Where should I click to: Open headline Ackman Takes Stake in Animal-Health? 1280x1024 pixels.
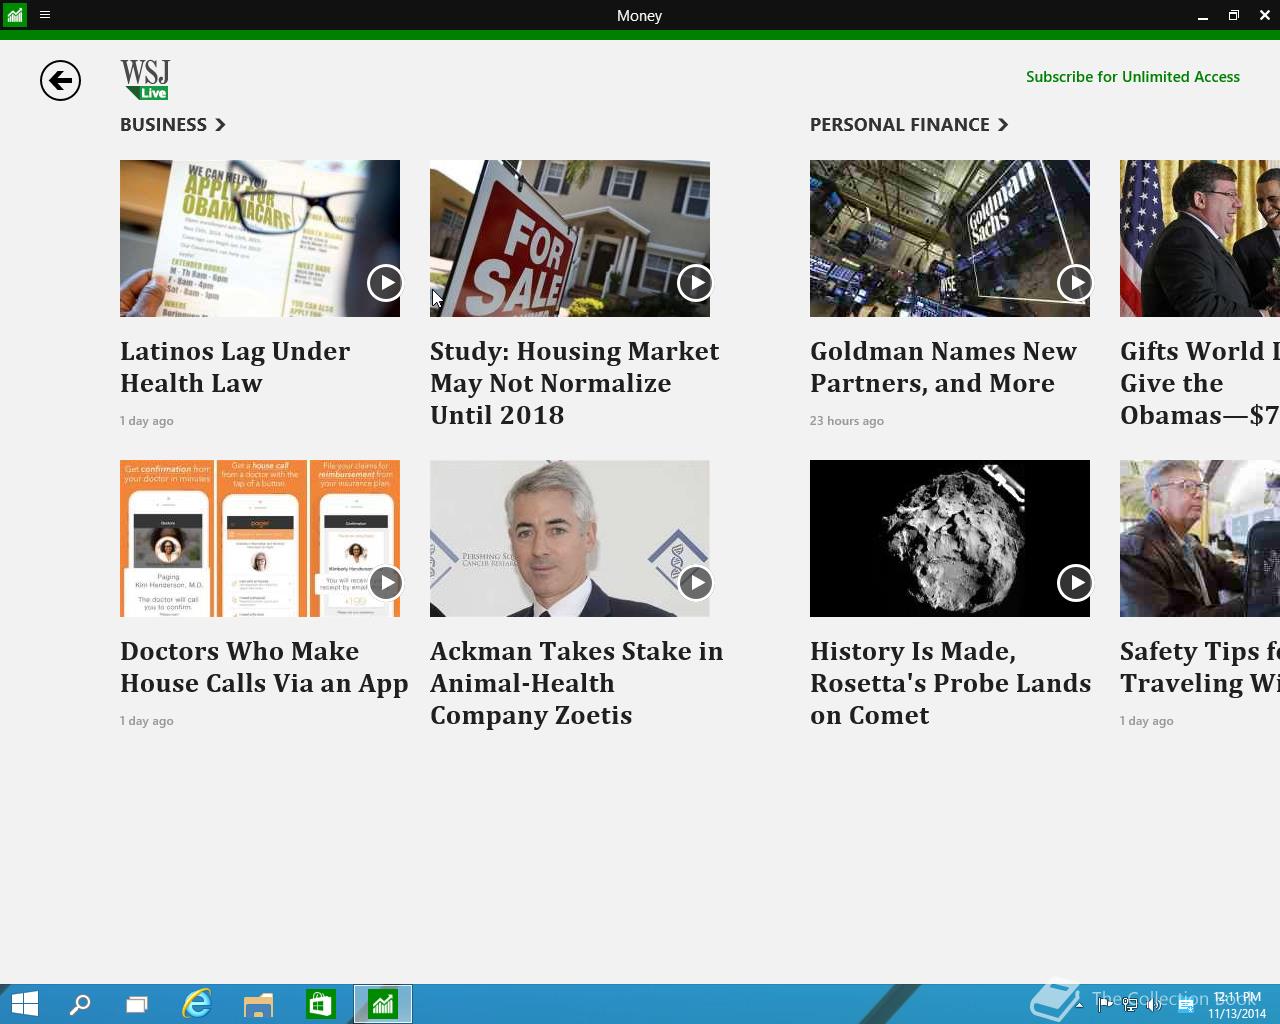[577, 683]
